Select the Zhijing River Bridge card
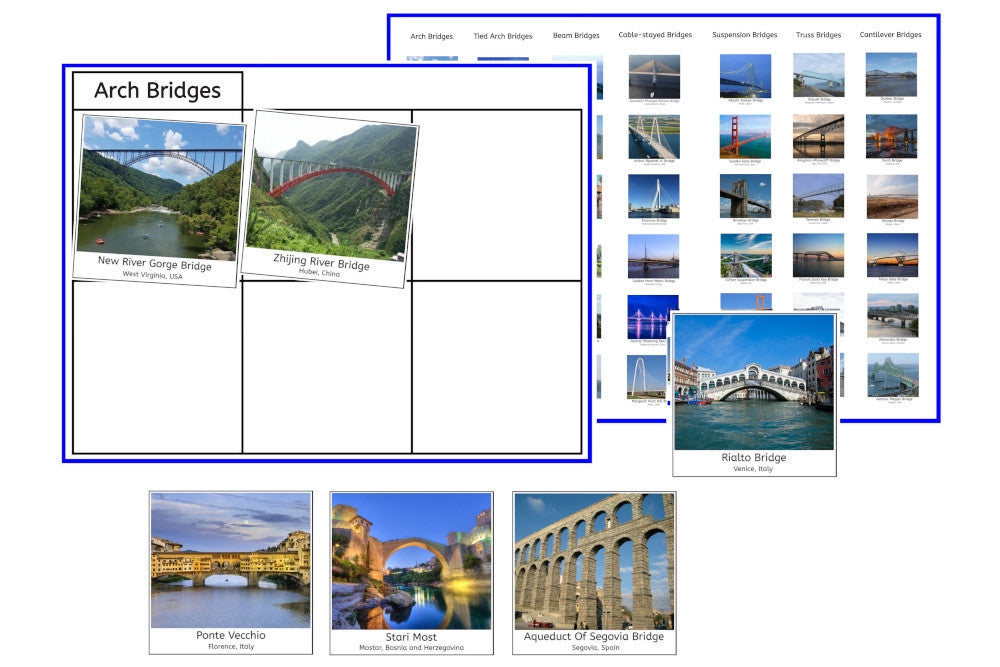 click(330, 198)
